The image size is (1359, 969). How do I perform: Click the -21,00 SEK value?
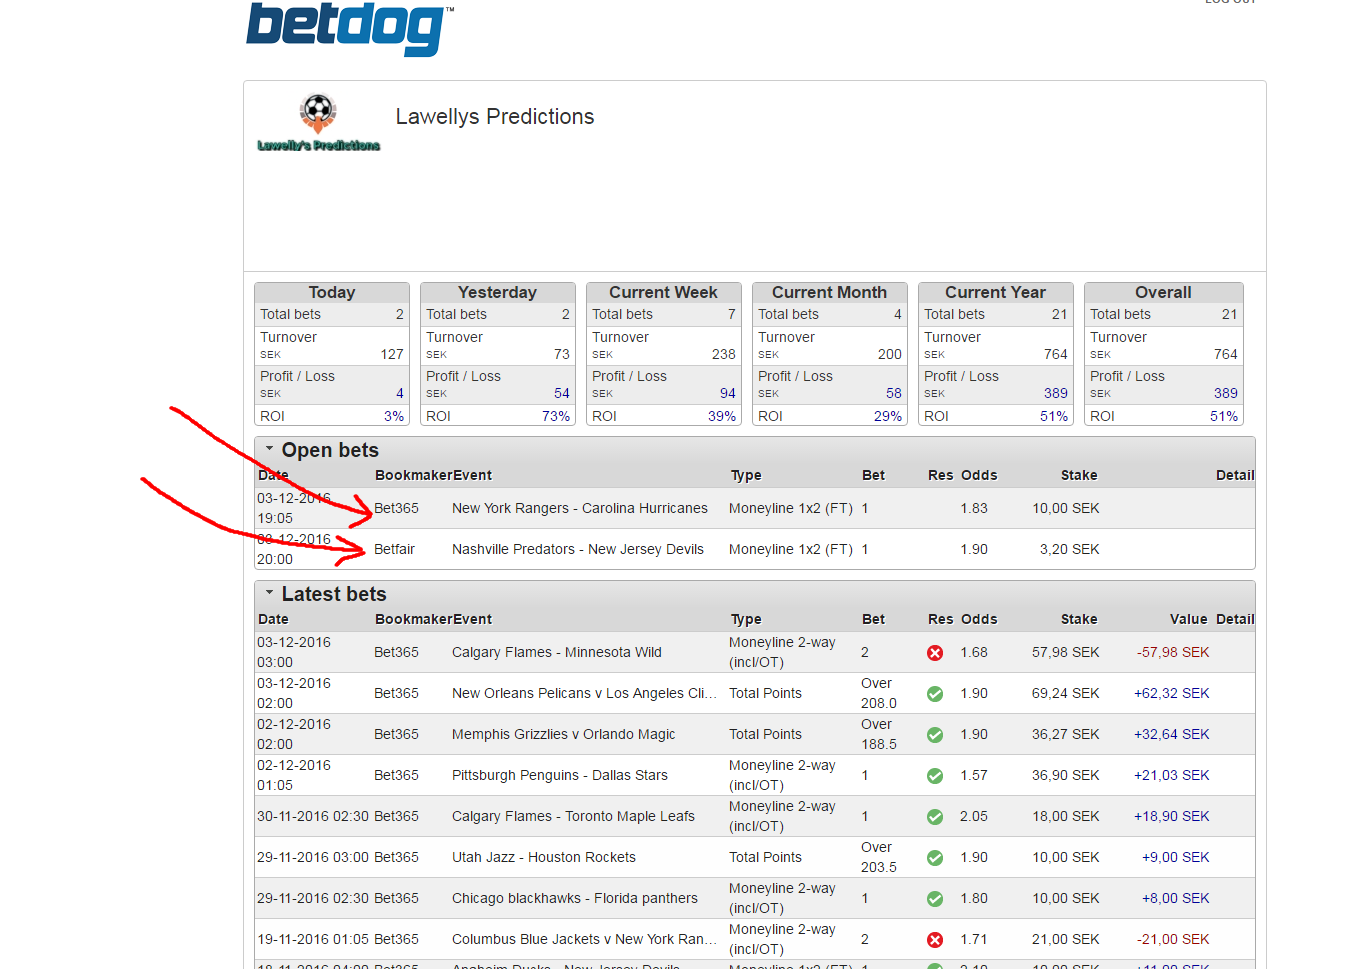[1173, 939]
